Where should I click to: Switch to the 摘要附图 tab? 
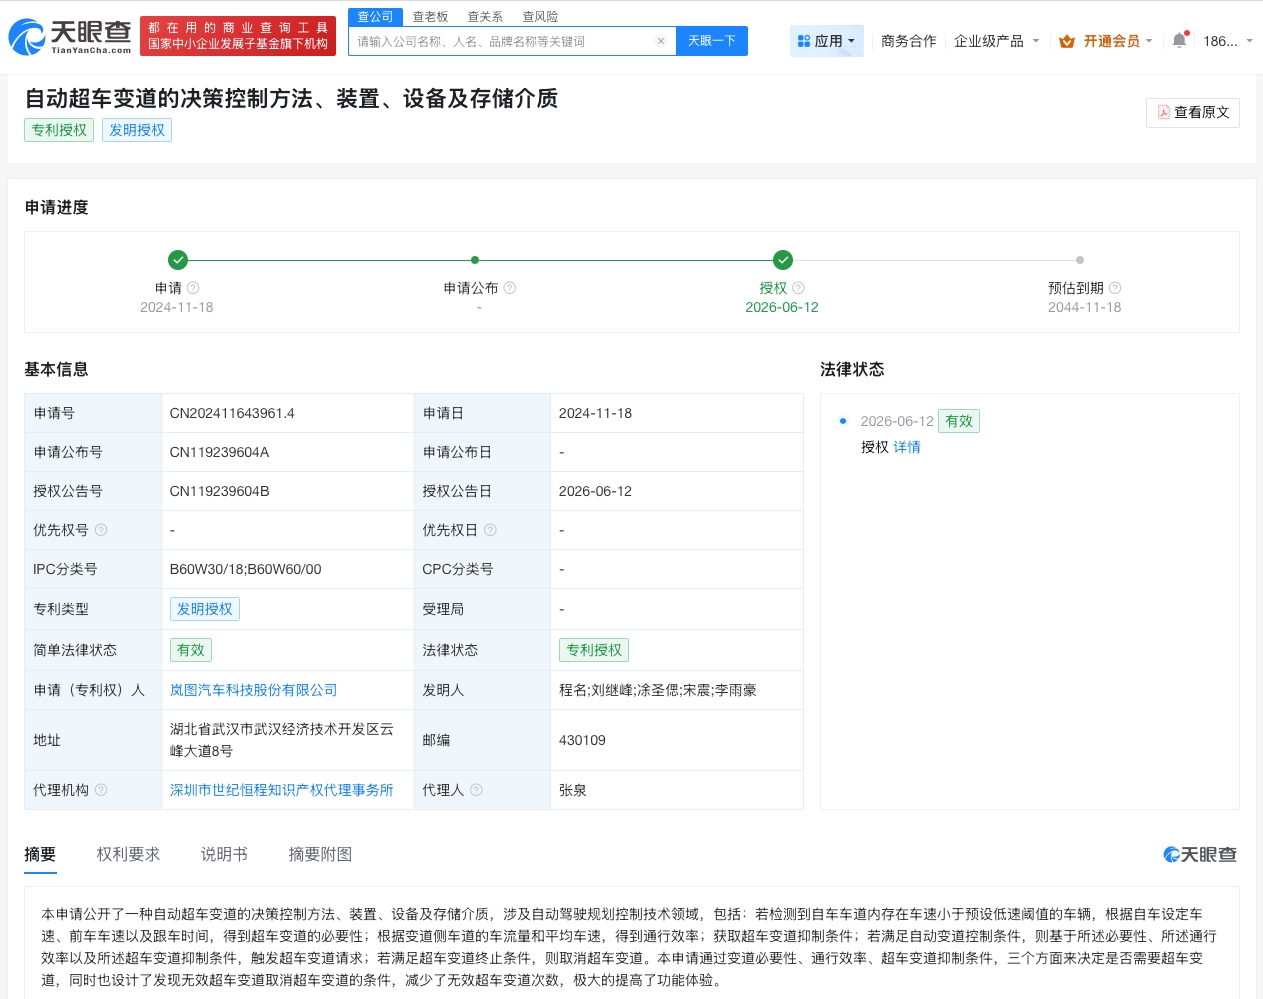tap(320, 854)
